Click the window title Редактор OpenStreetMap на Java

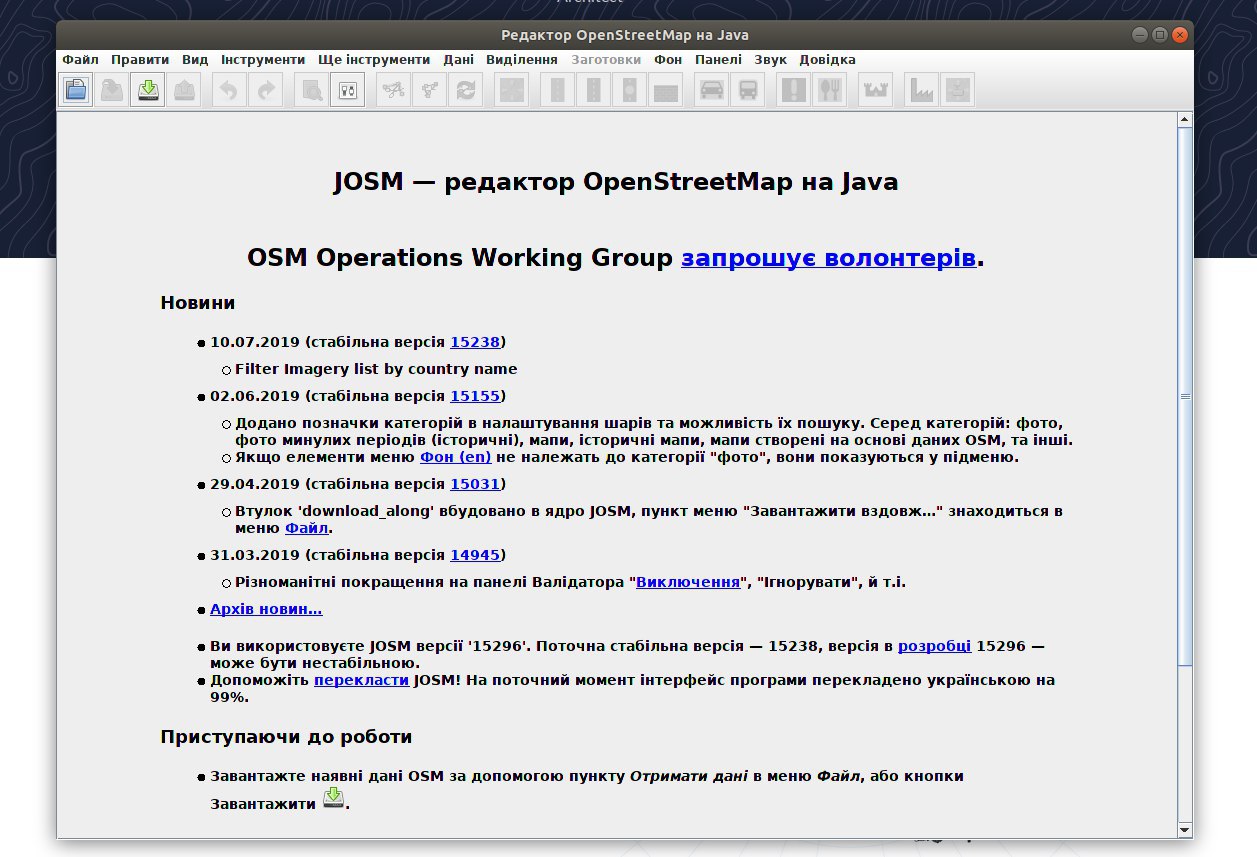625,35
